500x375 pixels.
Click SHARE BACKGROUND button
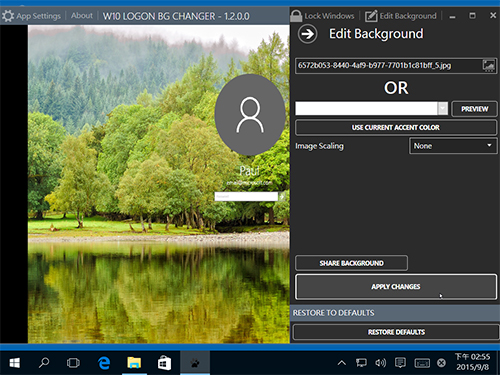351,263
